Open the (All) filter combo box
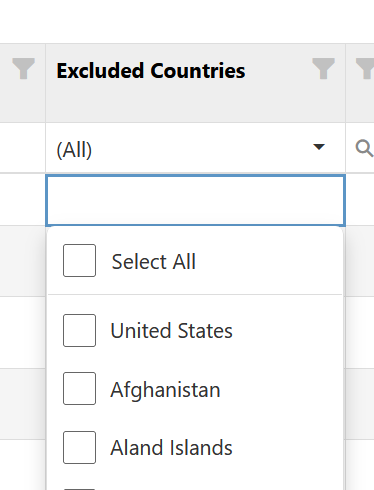This screenshot has width=374, height=490. pos(195,148)
